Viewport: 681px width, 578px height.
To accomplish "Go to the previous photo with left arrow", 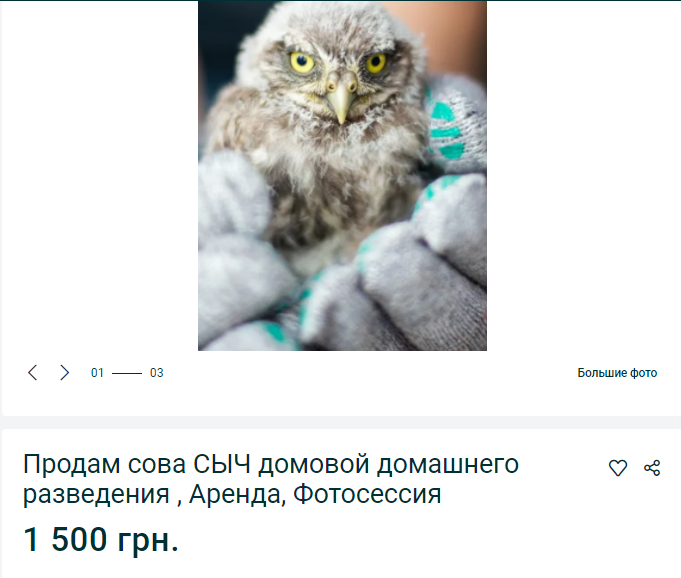I will [33, 373].
